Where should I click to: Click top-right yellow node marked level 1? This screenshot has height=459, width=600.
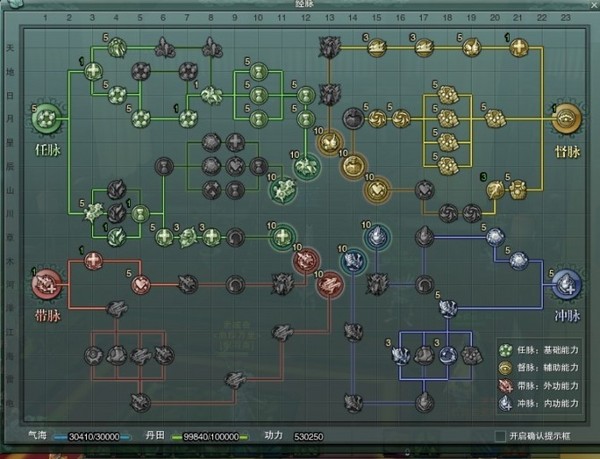pyautogui.click(x=519, y=46)
